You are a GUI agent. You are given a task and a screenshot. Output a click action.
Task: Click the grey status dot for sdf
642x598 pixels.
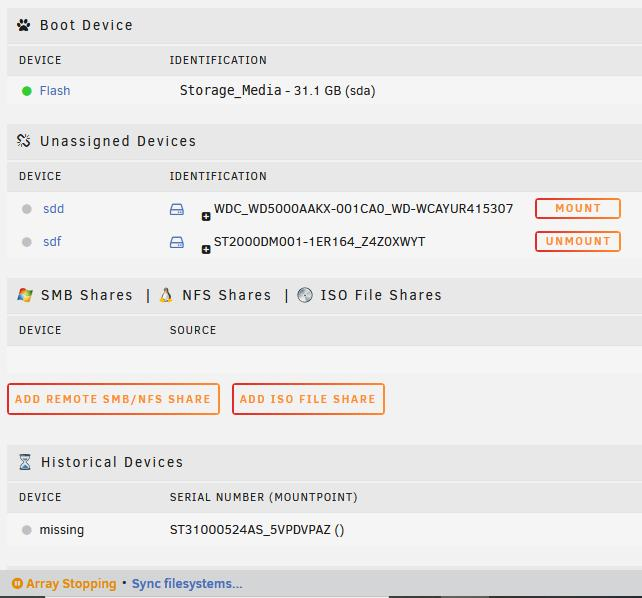[27, 242]
